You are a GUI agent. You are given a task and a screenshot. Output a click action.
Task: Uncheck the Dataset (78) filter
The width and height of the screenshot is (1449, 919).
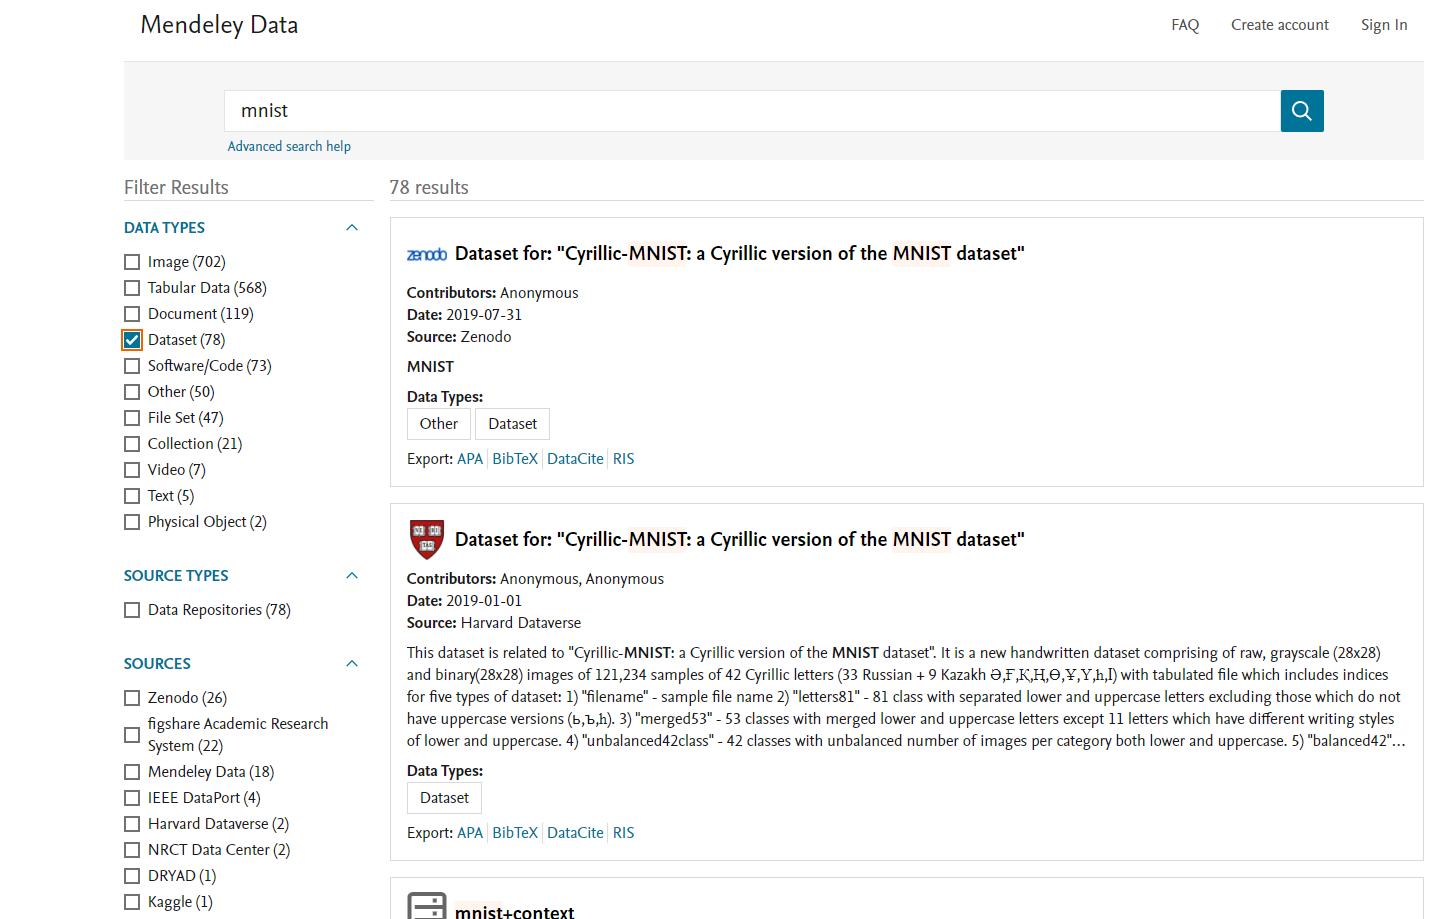click(132, 340)
